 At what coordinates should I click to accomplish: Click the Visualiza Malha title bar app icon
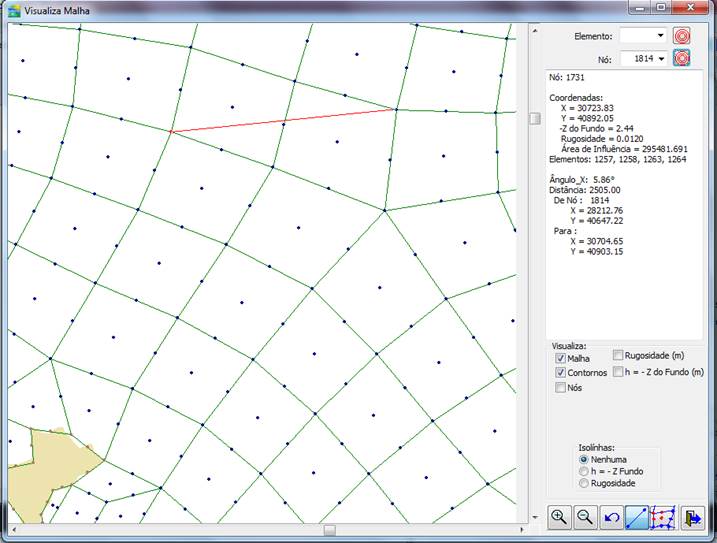pyautogui.click(x=15, y=11)
